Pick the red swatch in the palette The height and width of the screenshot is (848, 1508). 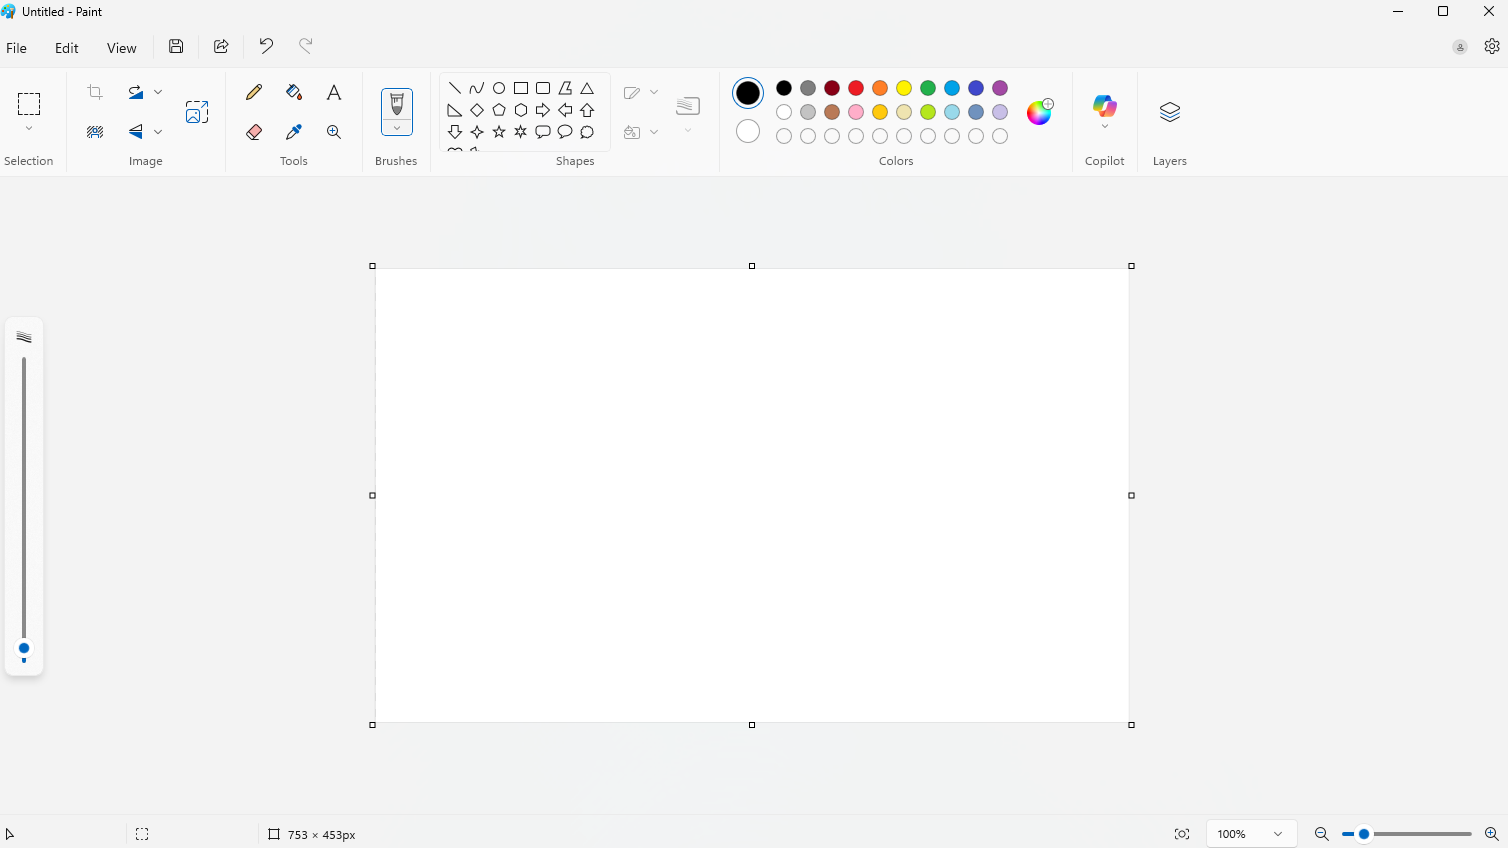click(856, 88)
